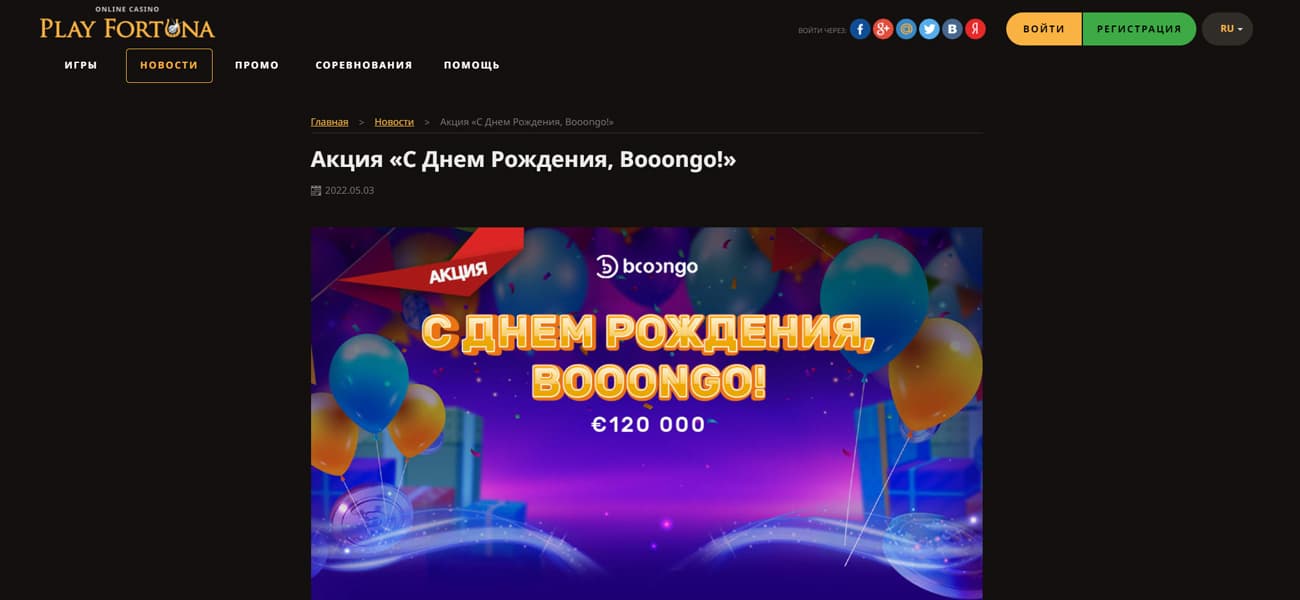The height and width of the screenshot is (600, 1300).
Task: Click the article title about Booongo
Action: [523, 159]
